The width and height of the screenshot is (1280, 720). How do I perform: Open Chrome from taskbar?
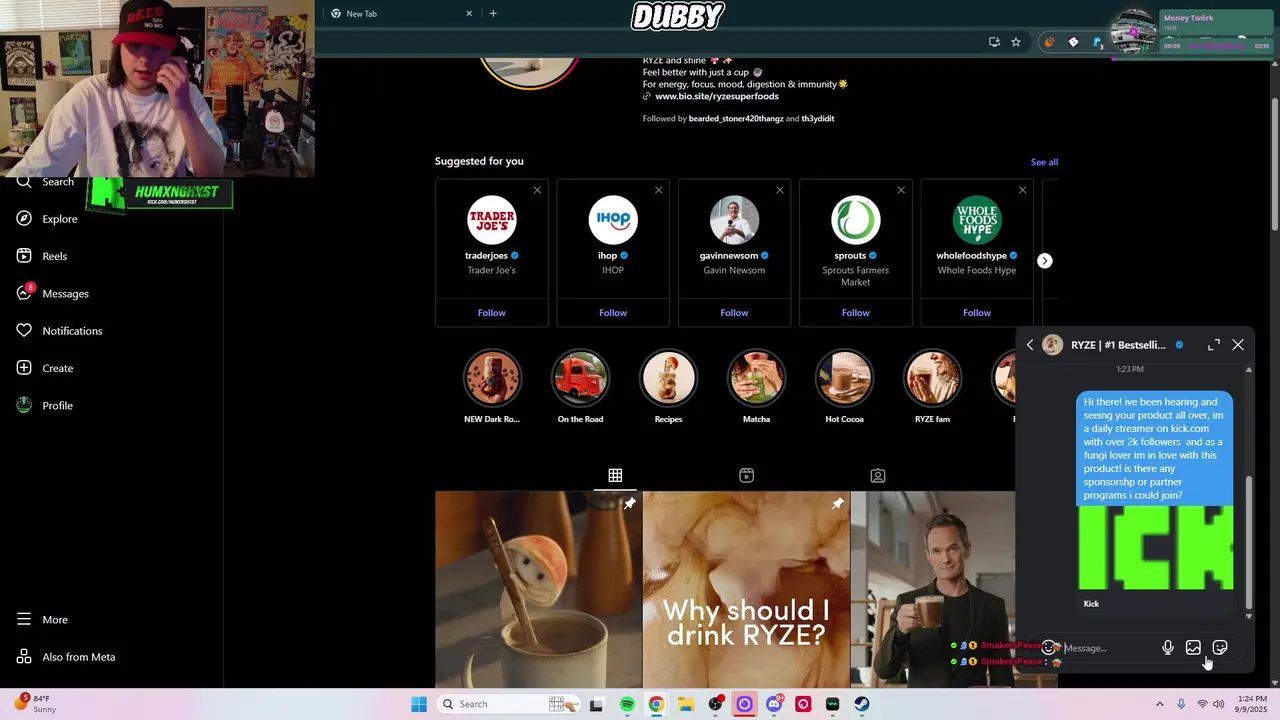[x=656, y=704]
